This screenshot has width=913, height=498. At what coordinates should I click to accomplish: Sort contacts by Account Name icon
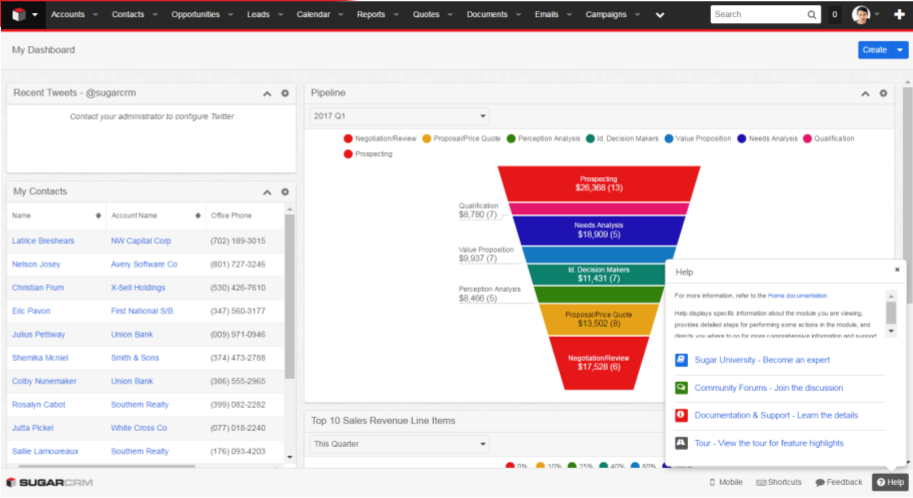click(x=198, y=216)
